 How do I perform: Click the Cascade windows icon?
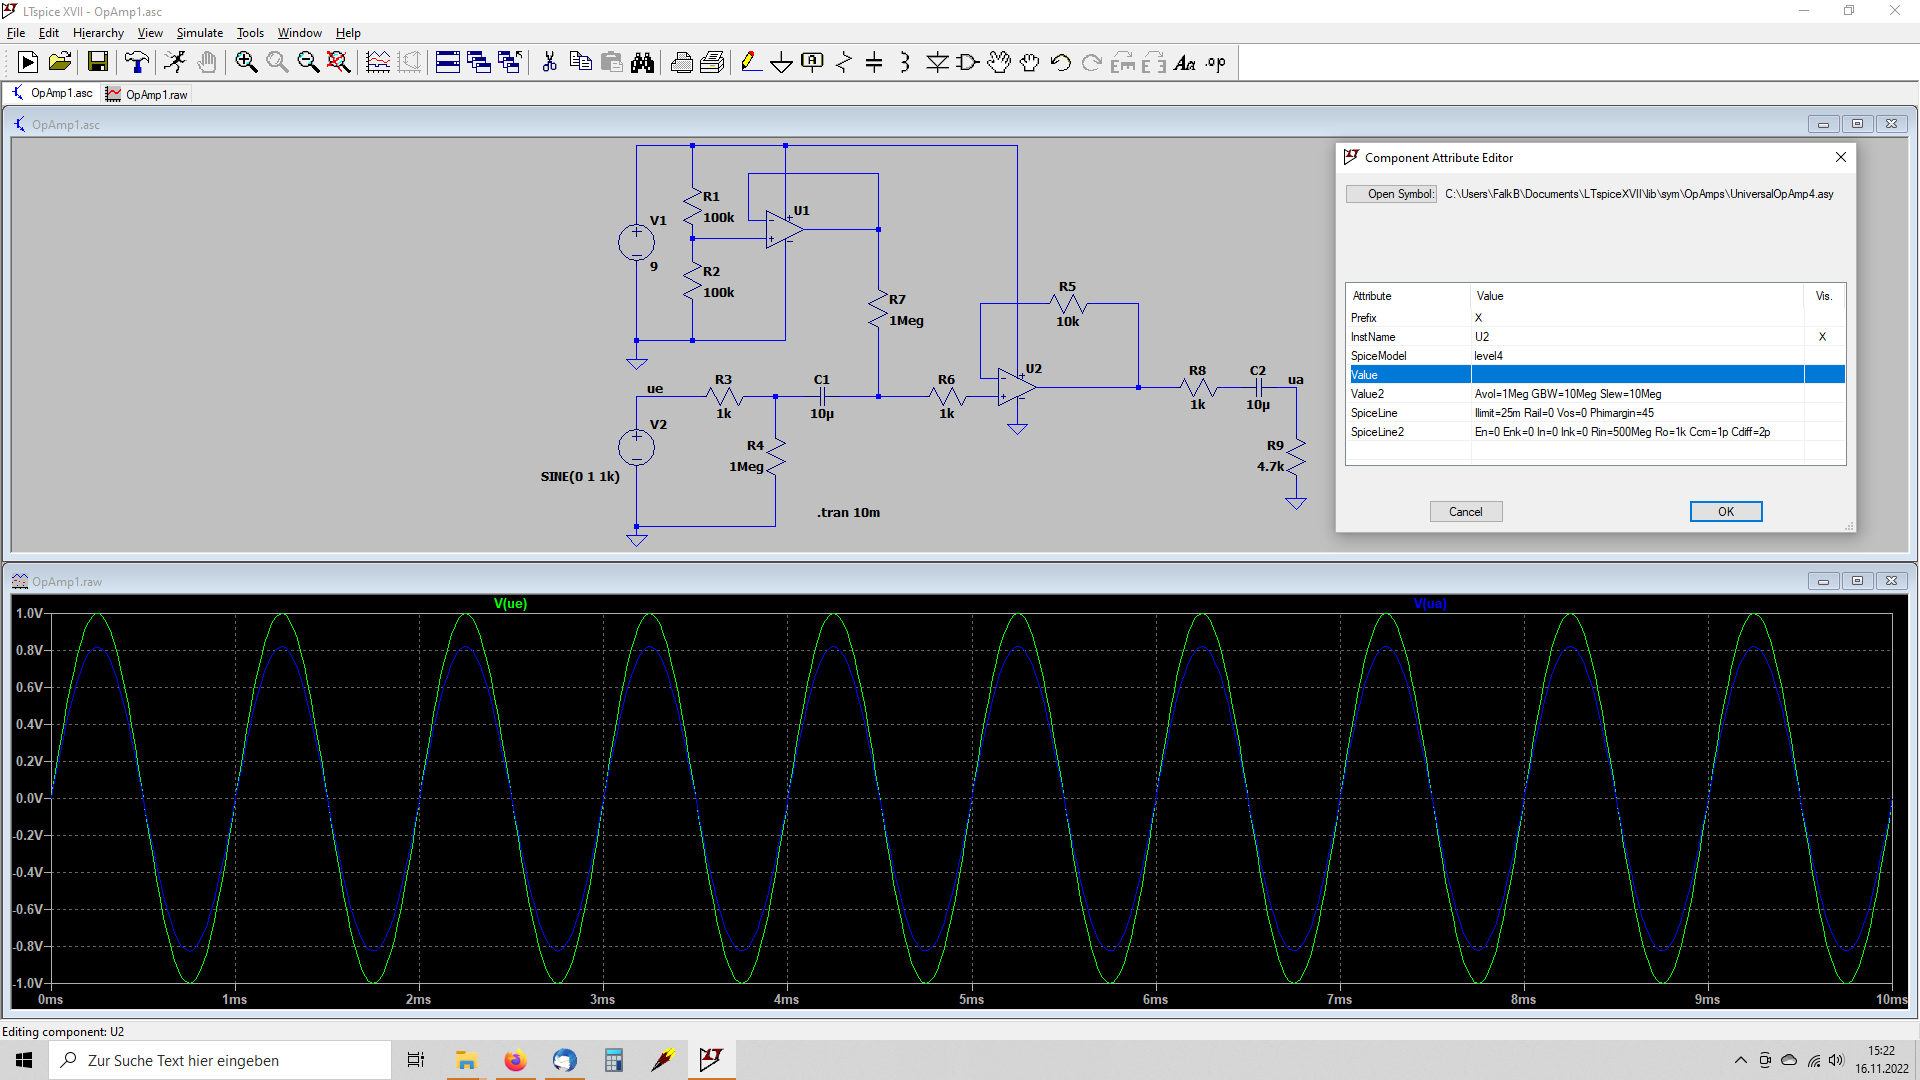click(479, 63)
